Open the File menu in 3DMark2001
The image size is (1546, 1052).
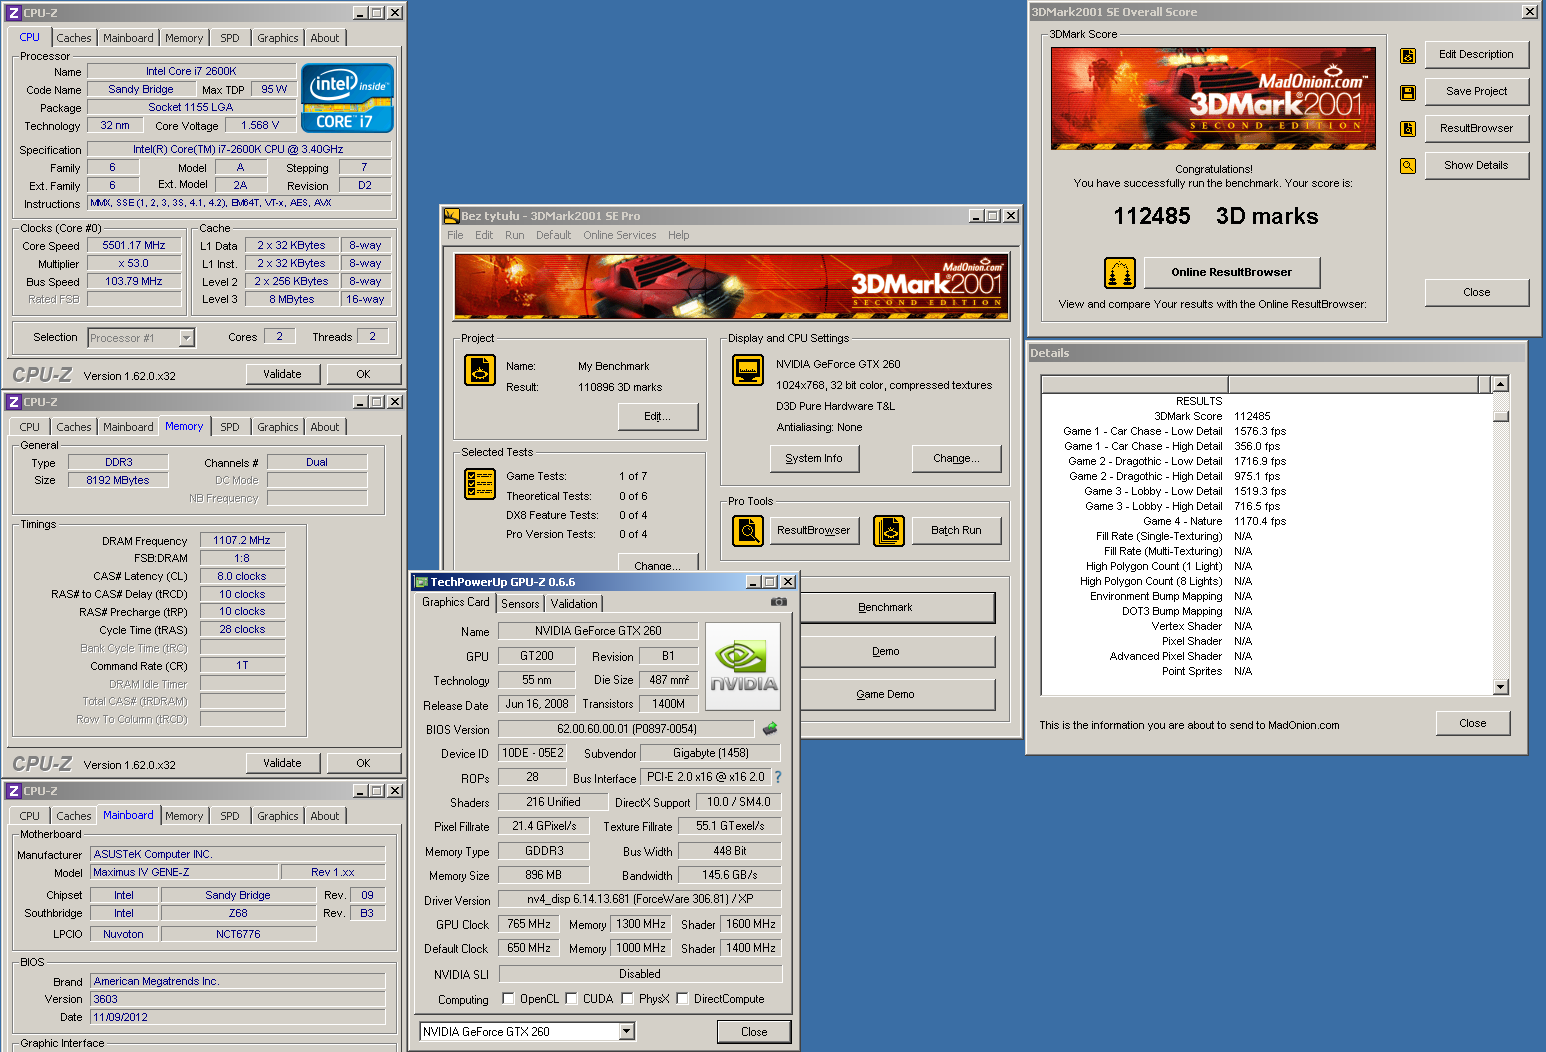click(x=455, y=235)
